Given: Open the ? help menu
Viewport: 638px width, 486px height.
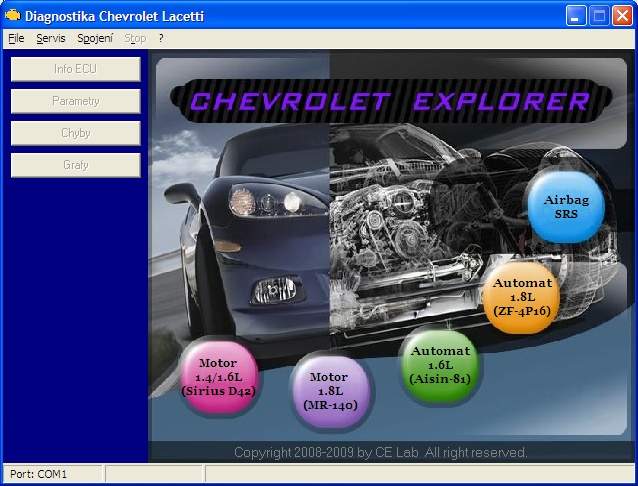Looking at the screenshot, I should click(x=161, y=38).
